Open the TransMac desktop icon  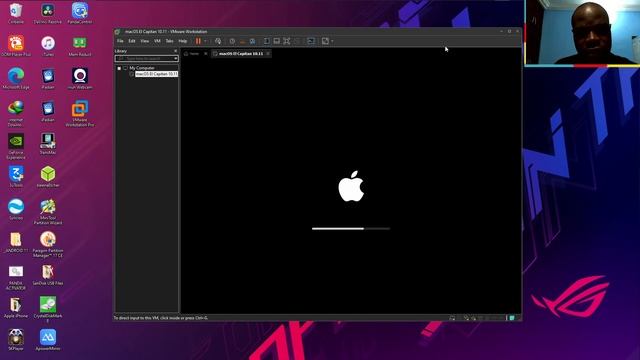pyautogui.click(x=48, y=144)
